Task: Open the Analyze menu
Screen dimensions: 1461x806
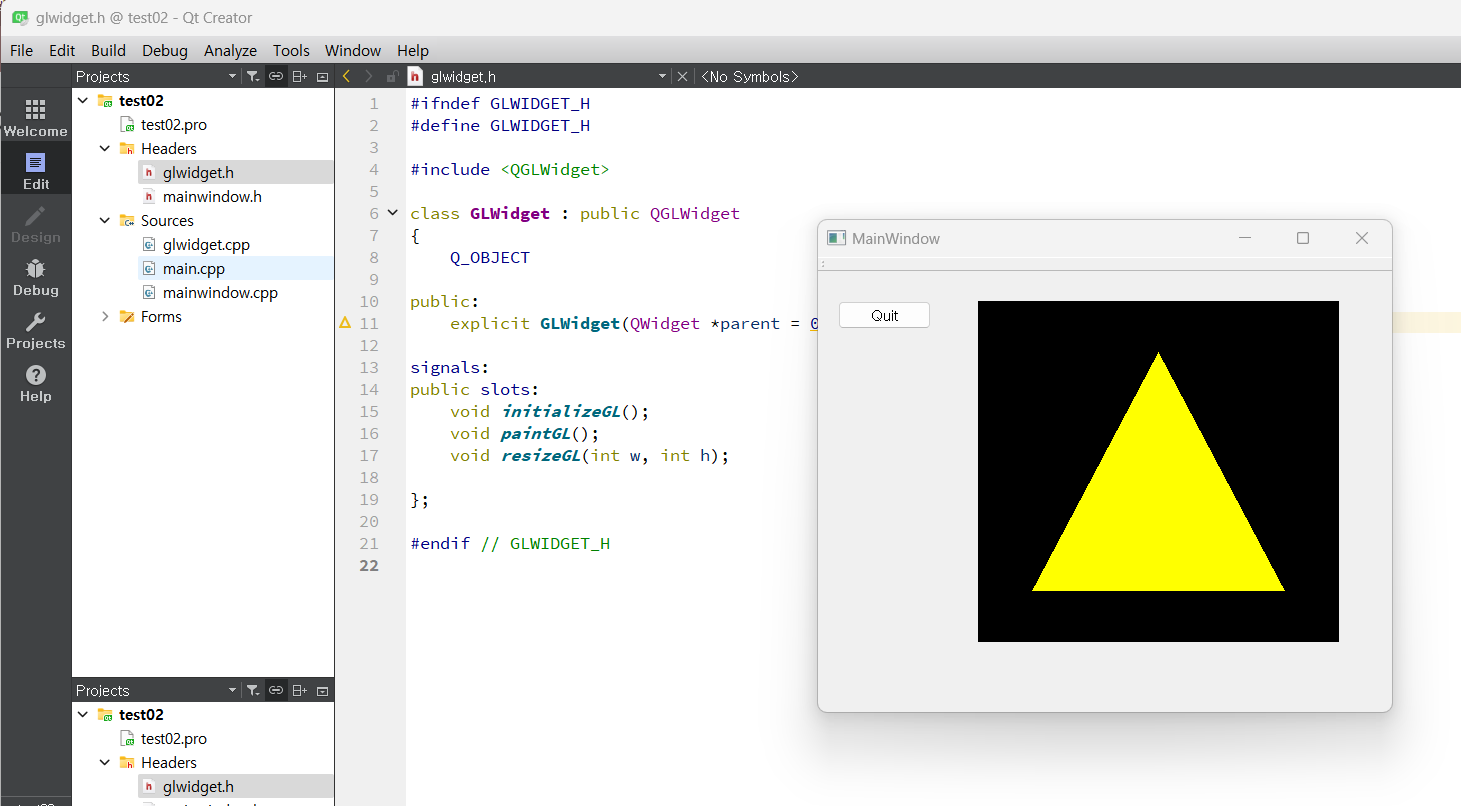Action: (230, 50)
